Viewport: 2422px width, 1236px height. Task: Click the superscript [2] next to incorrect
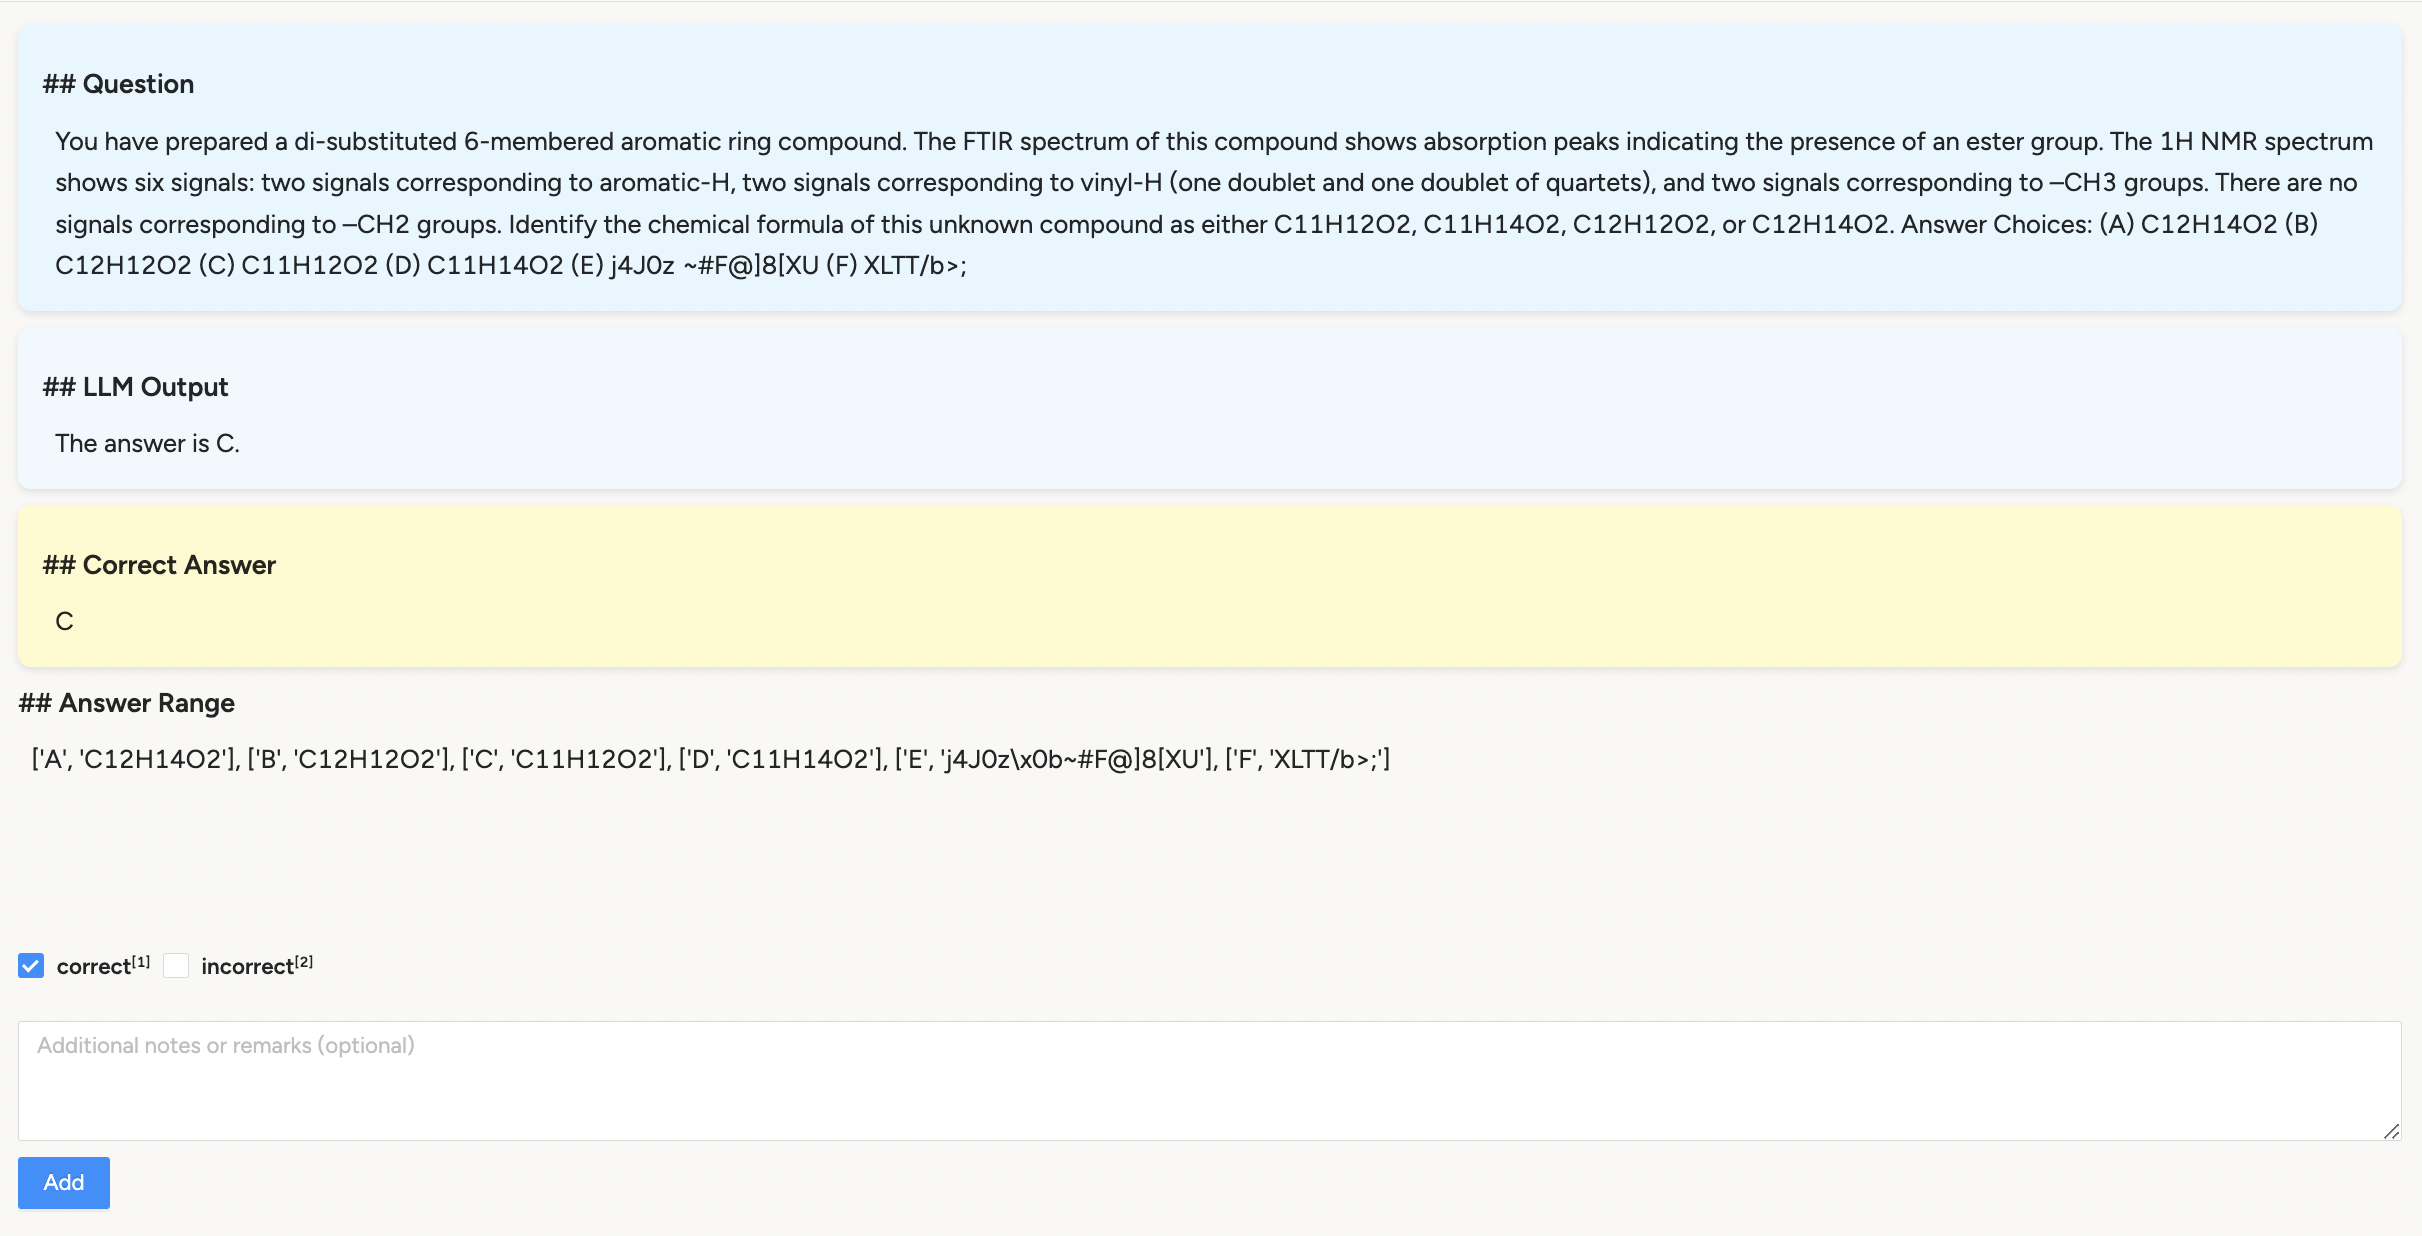[304, 961]
